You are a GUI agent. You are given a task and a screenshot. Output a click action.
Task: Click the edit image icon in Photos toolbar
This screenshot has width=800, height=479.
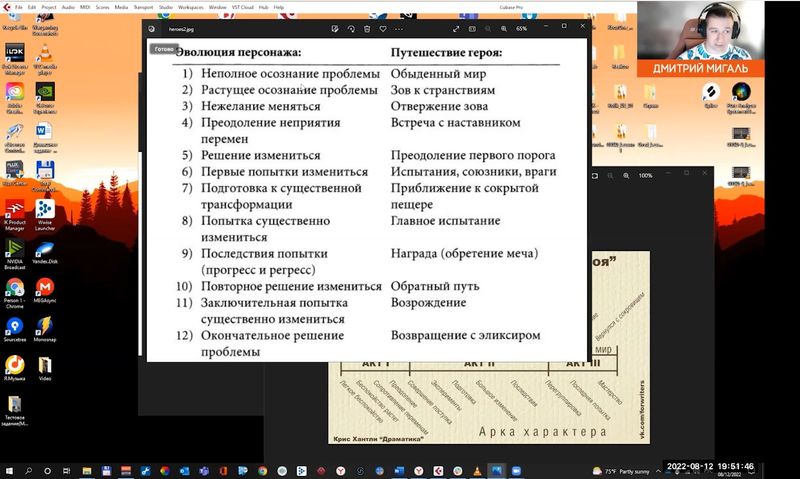click(x=335, y=29)
